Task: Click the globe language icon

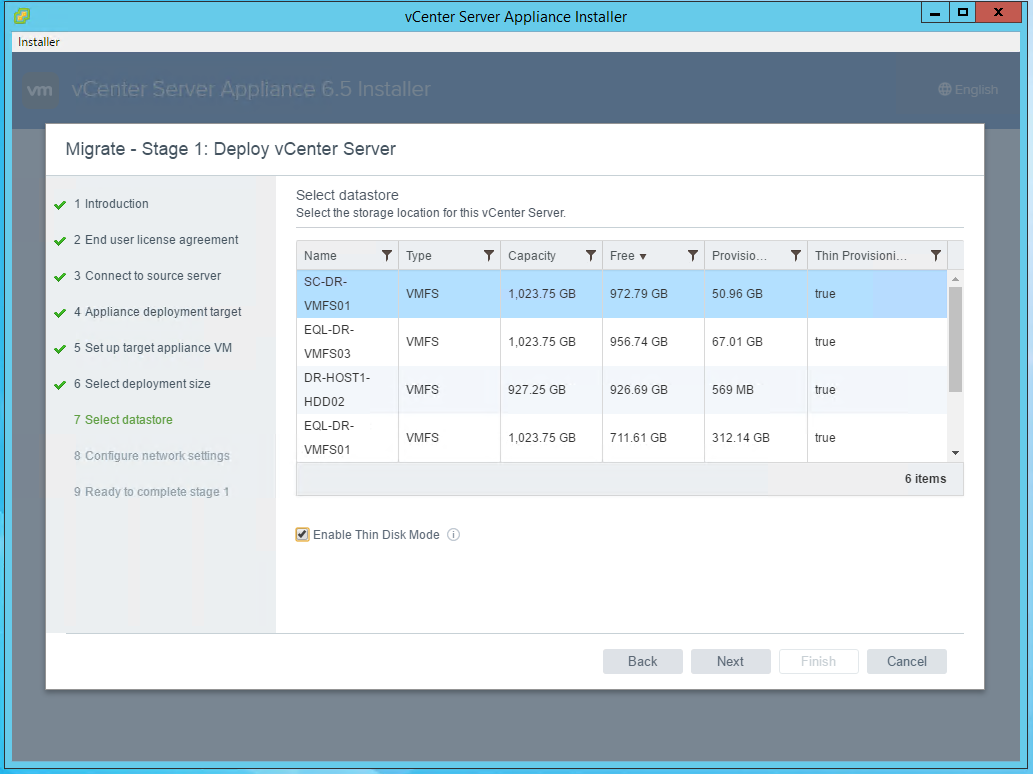Action: [945, 90]
